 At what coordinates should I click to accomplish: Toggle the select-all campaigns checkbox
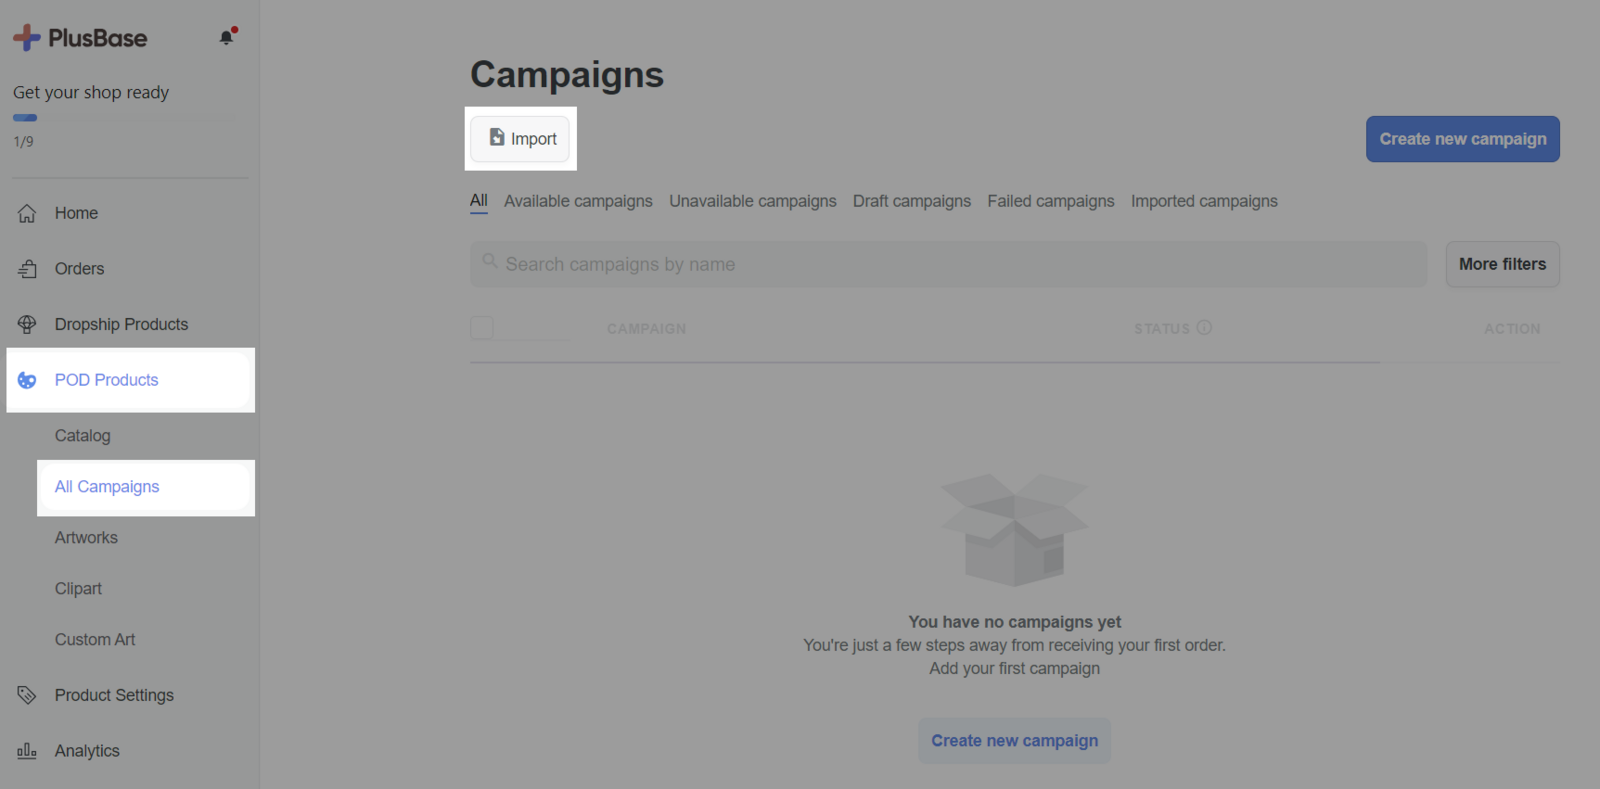point(482,328)
